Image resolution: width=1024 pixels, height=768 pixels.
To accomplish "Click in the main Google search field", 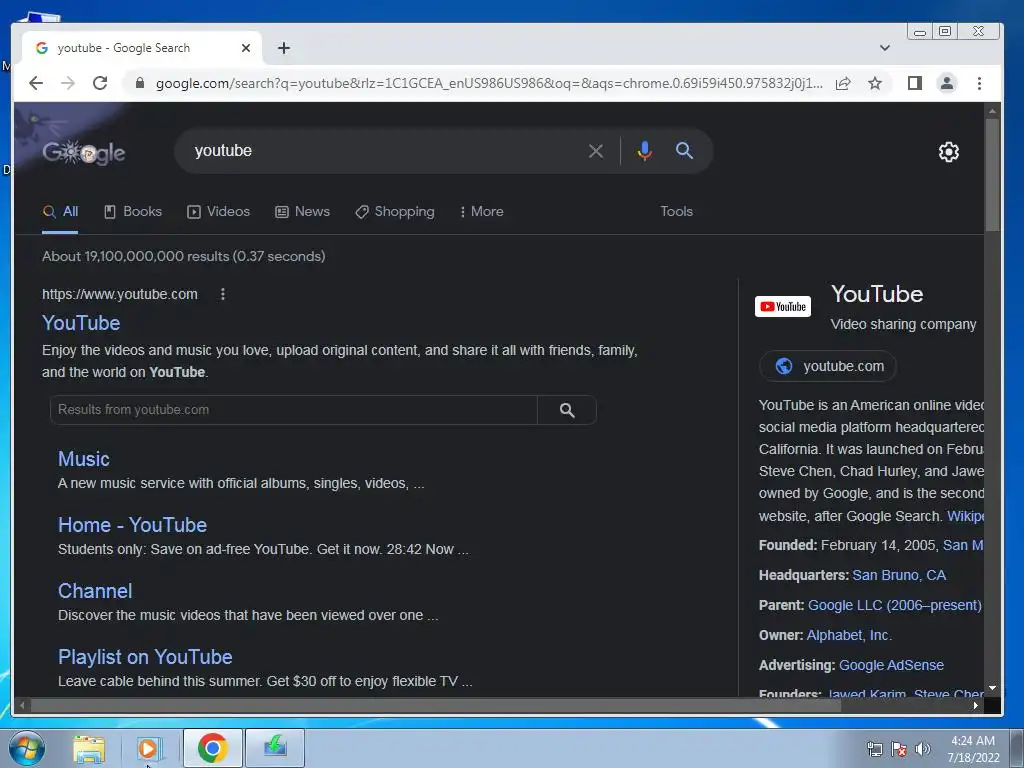I will [385, 151].
